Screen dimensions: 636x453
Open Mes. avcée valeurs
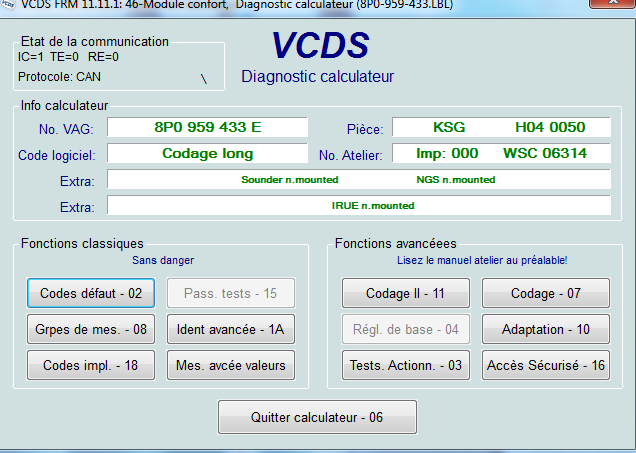231,365
